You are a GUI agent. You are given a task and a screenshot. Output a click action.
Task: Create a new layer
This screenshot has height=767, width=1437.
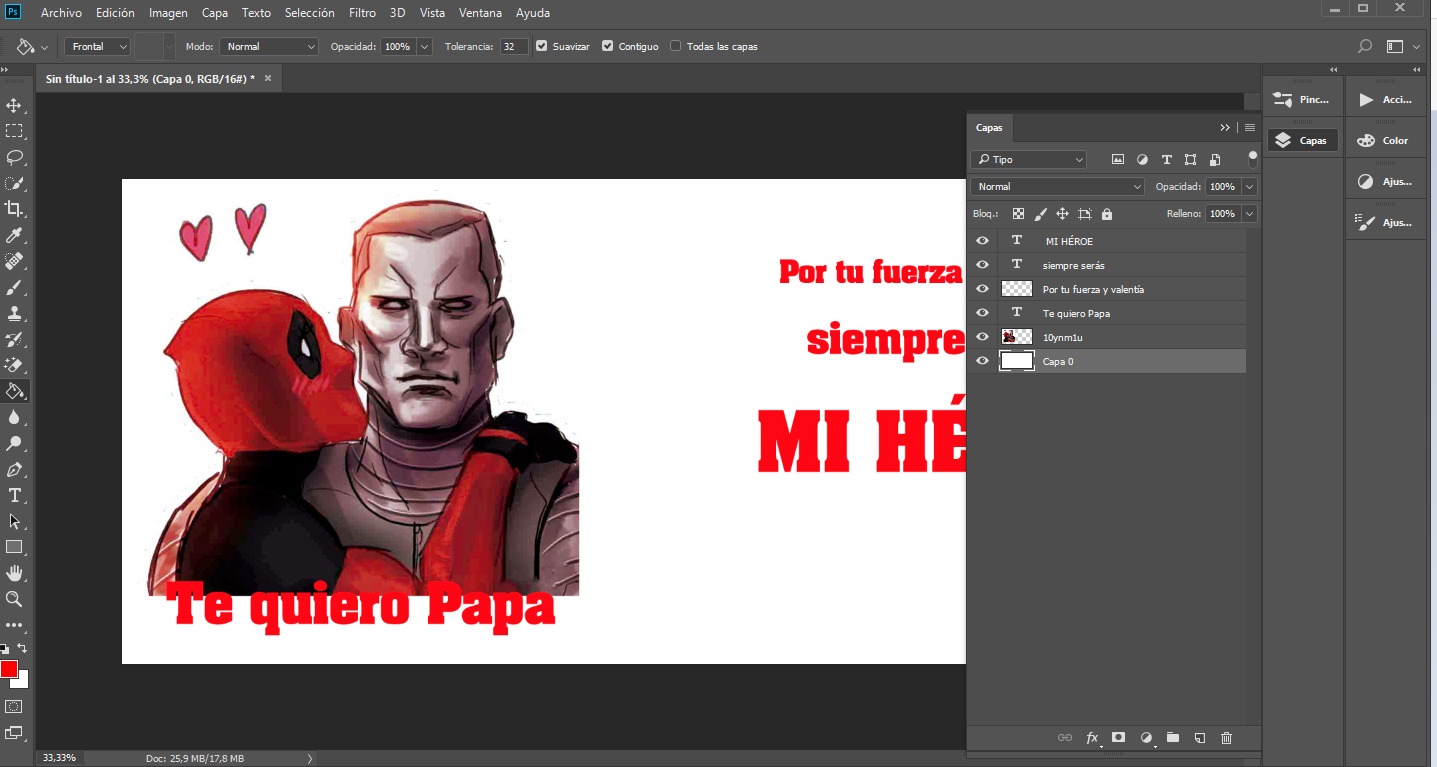(1199, 737)
